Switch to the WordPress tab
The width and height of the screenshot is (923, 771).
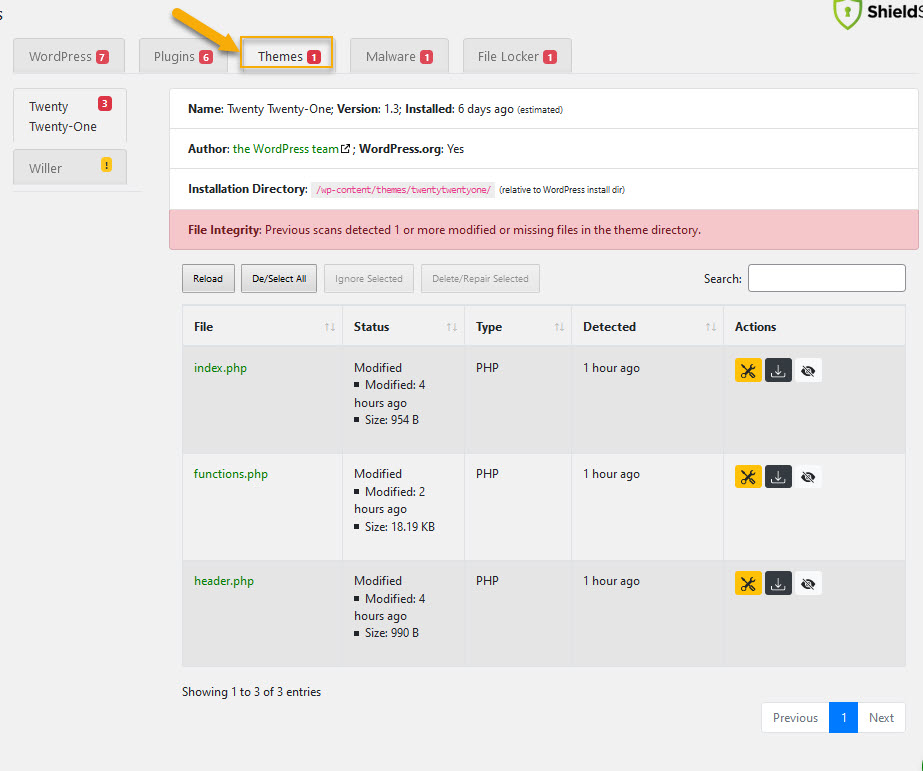(x=69, y=57)
